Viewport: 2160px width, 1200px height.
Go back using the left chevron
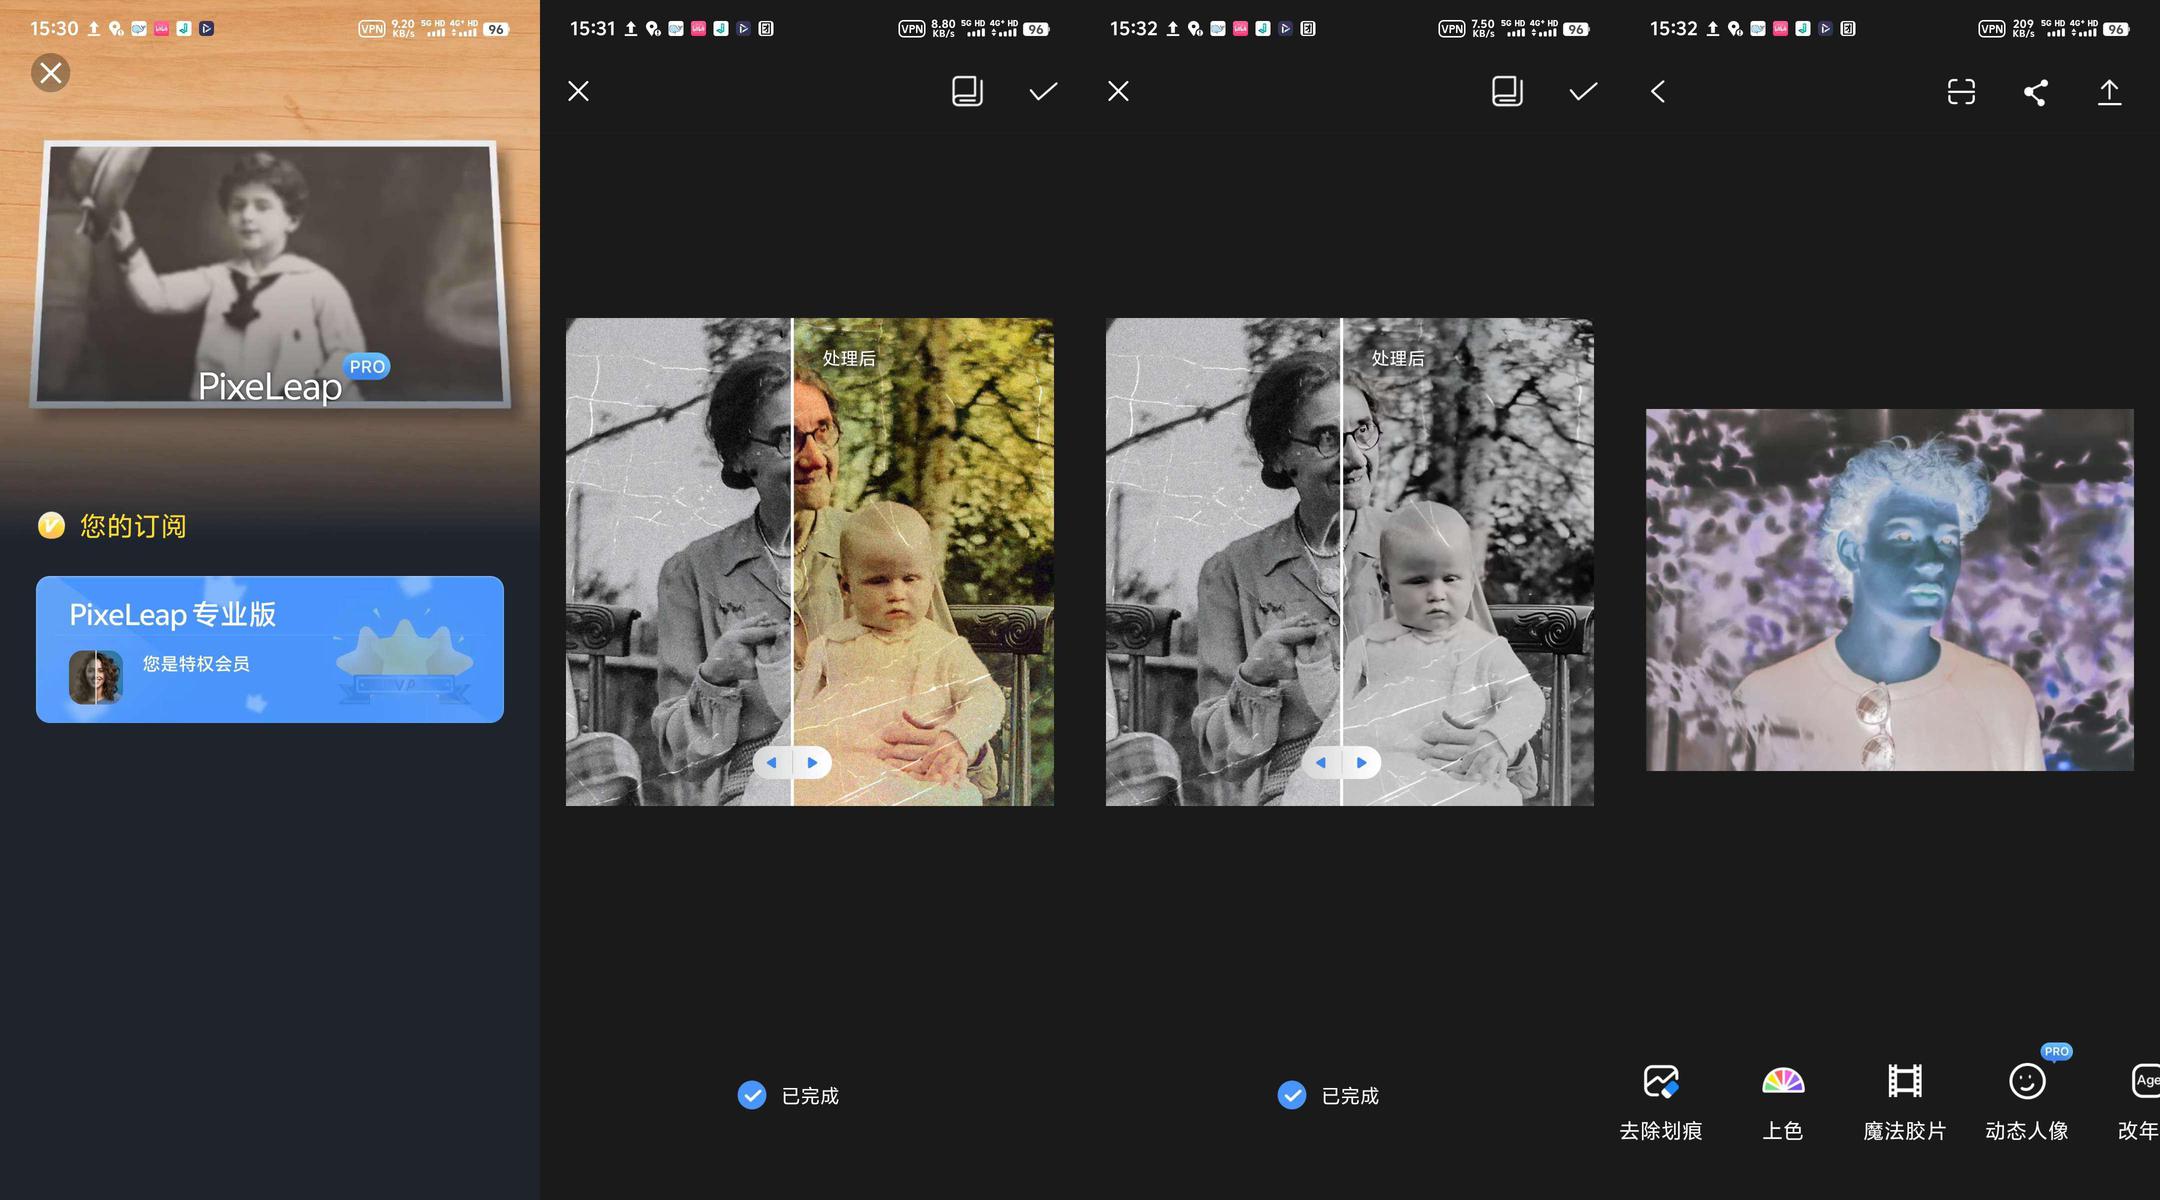pos(1658,92)
